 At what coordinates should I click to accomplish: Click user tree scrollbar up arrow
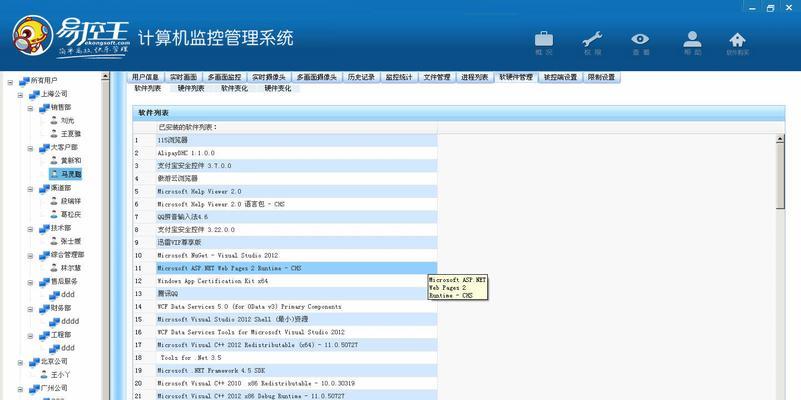[105, 76]
